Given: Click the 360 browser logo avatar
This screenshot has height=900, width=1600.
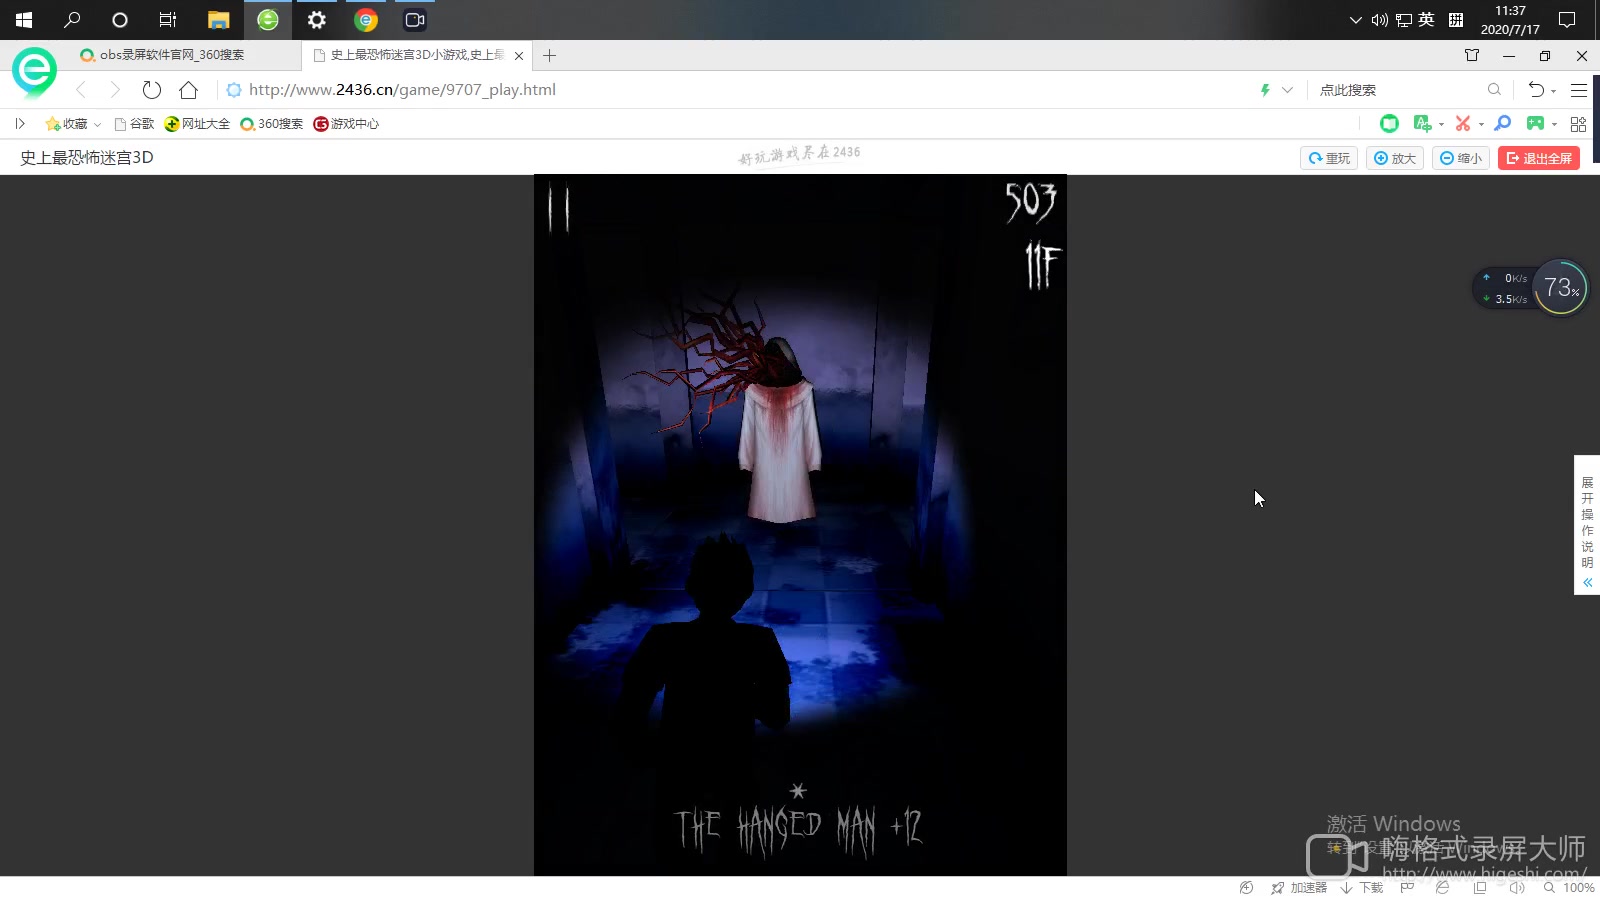Looking at the screenshot, I should (x=34, y=72).
